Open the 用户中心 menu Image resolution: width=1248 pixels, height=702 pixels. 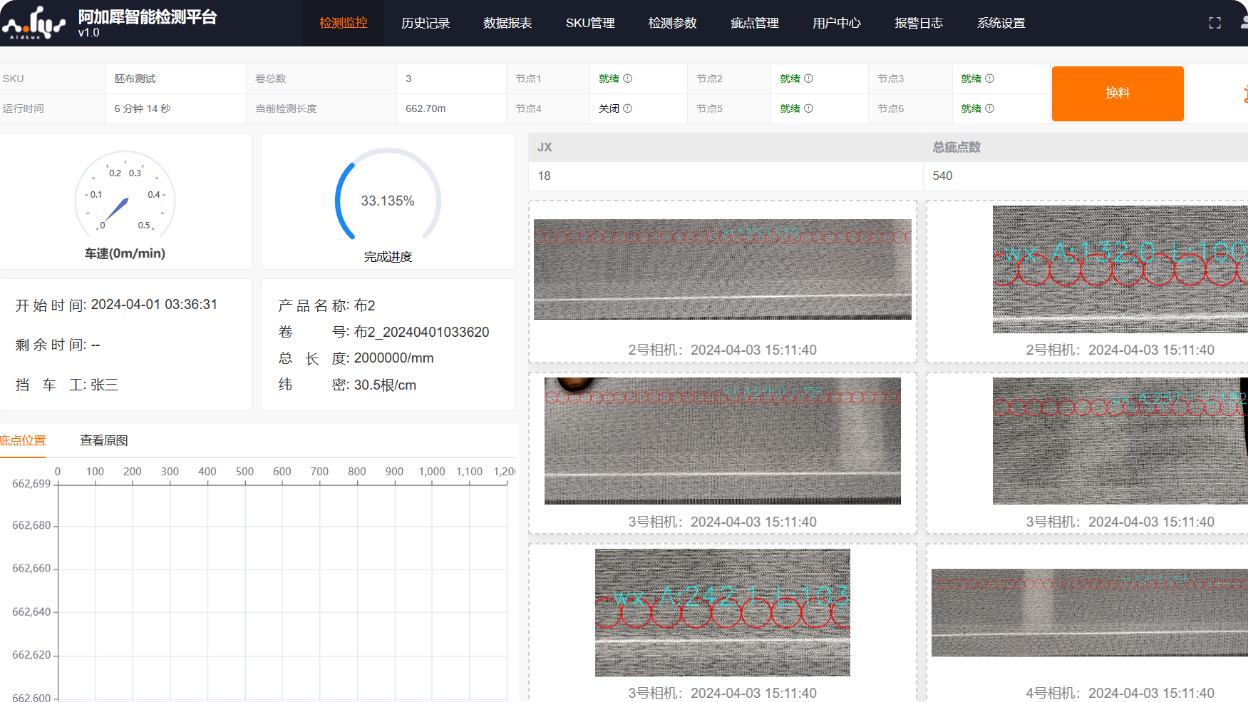pos(836,23)
